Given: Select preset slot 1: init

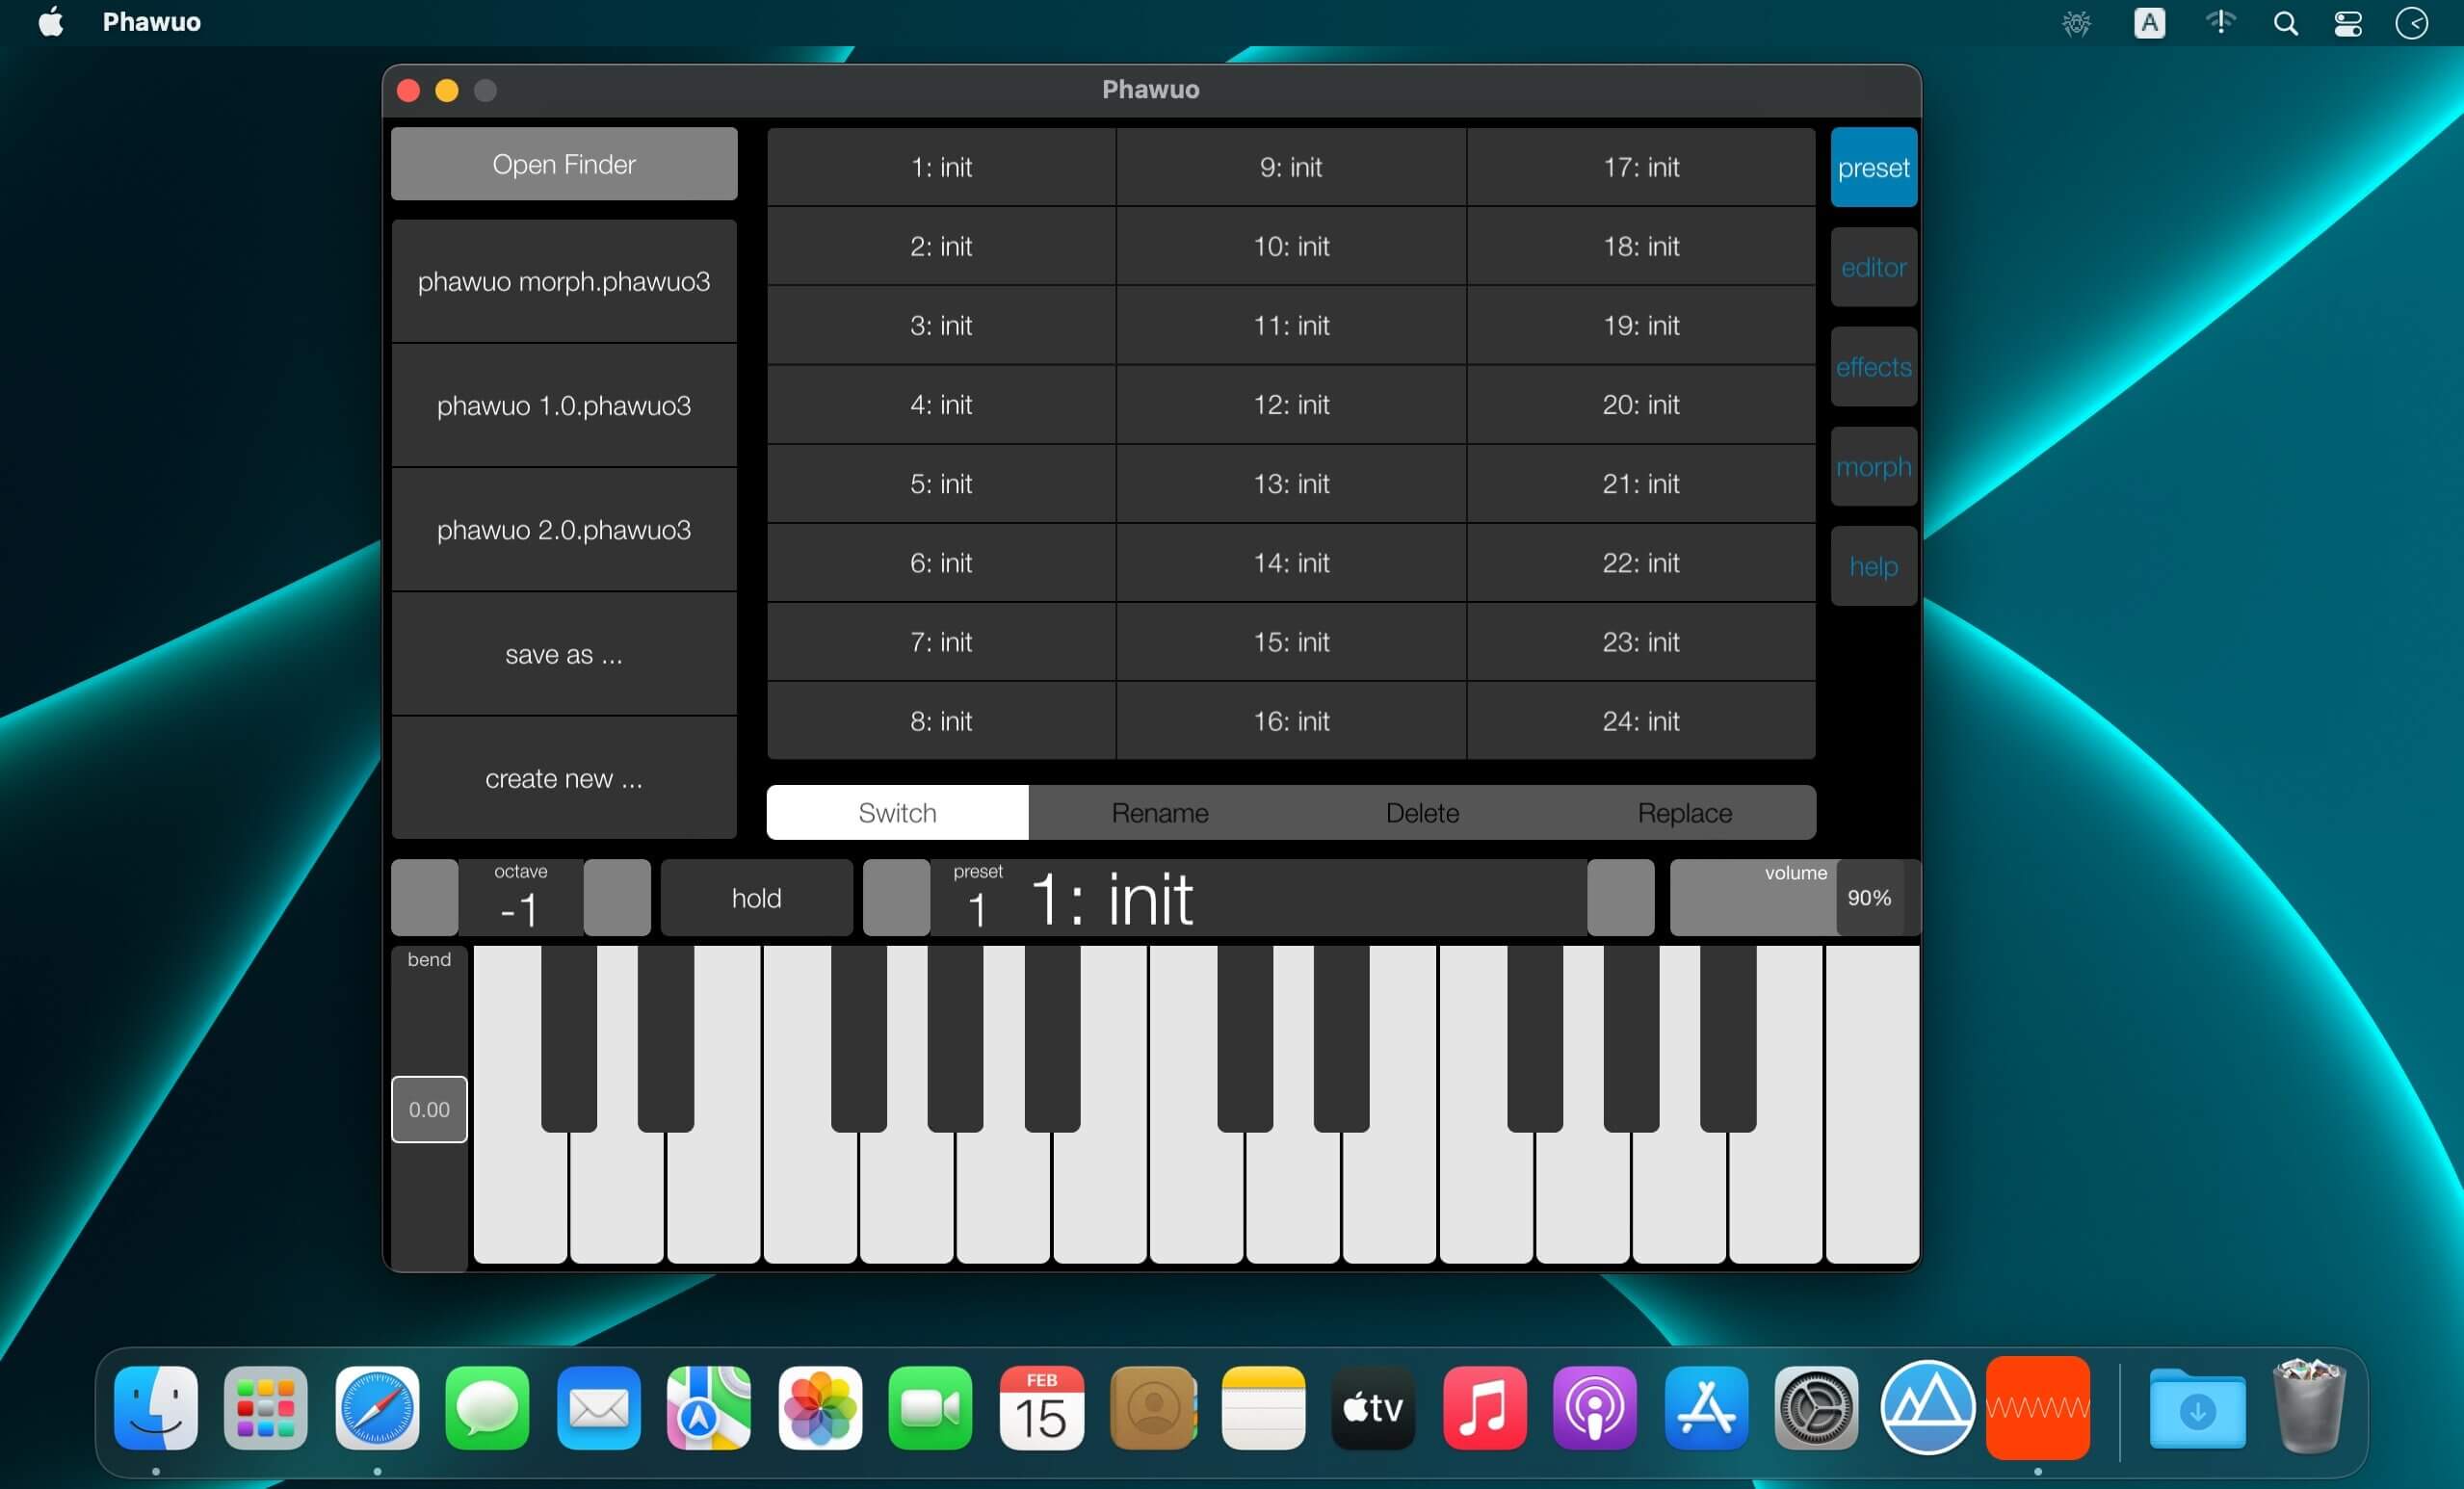Looking at the screenshot, I should [941, 167].
